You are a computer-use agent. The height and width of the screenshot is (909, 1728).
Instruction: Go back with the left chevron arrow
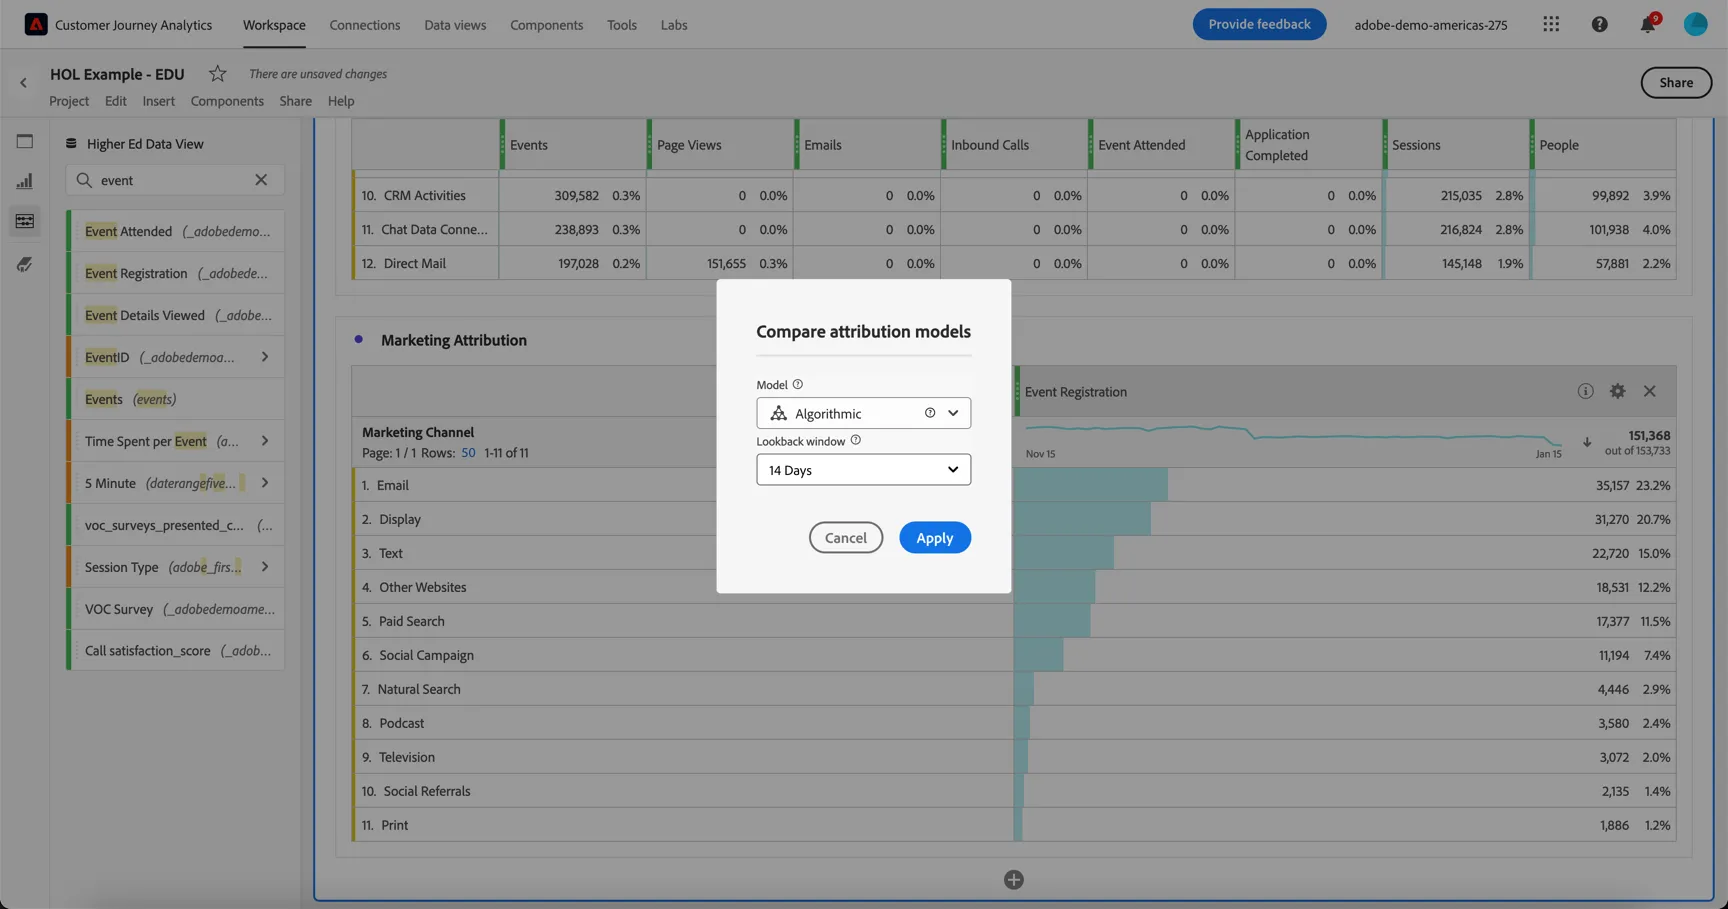24,83
